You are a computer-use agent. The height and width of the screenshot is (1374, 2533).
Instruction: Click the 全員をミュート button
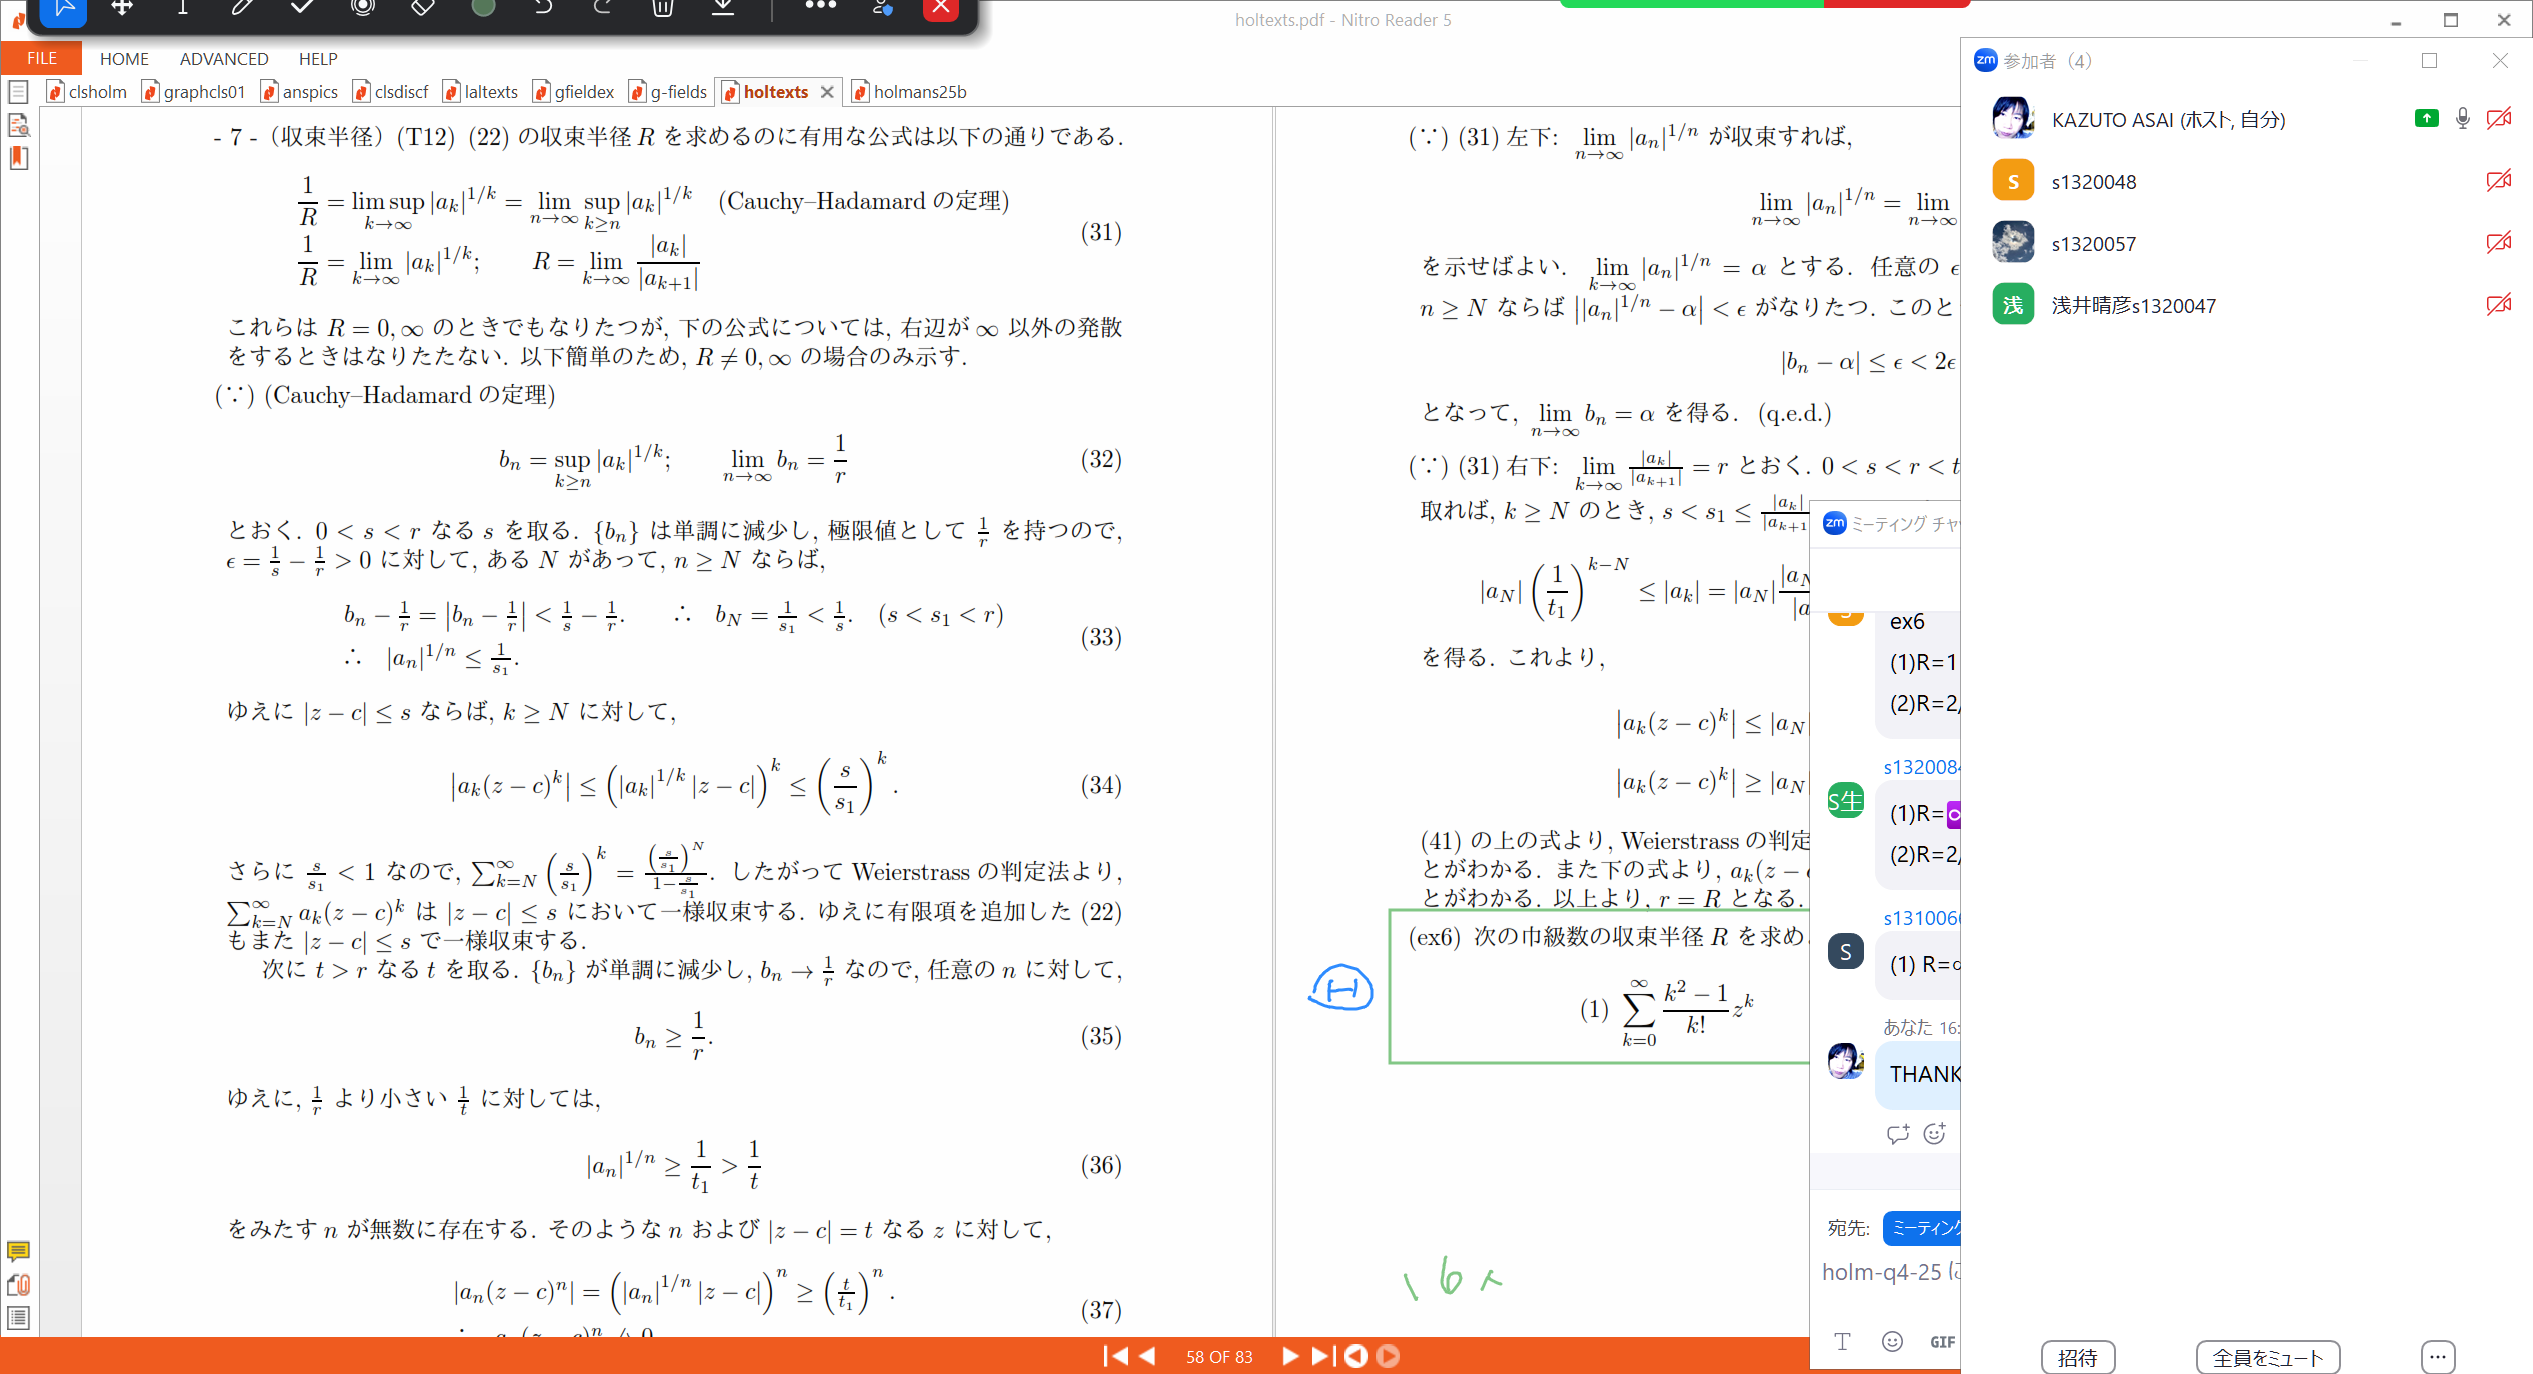point(2268,1357)
